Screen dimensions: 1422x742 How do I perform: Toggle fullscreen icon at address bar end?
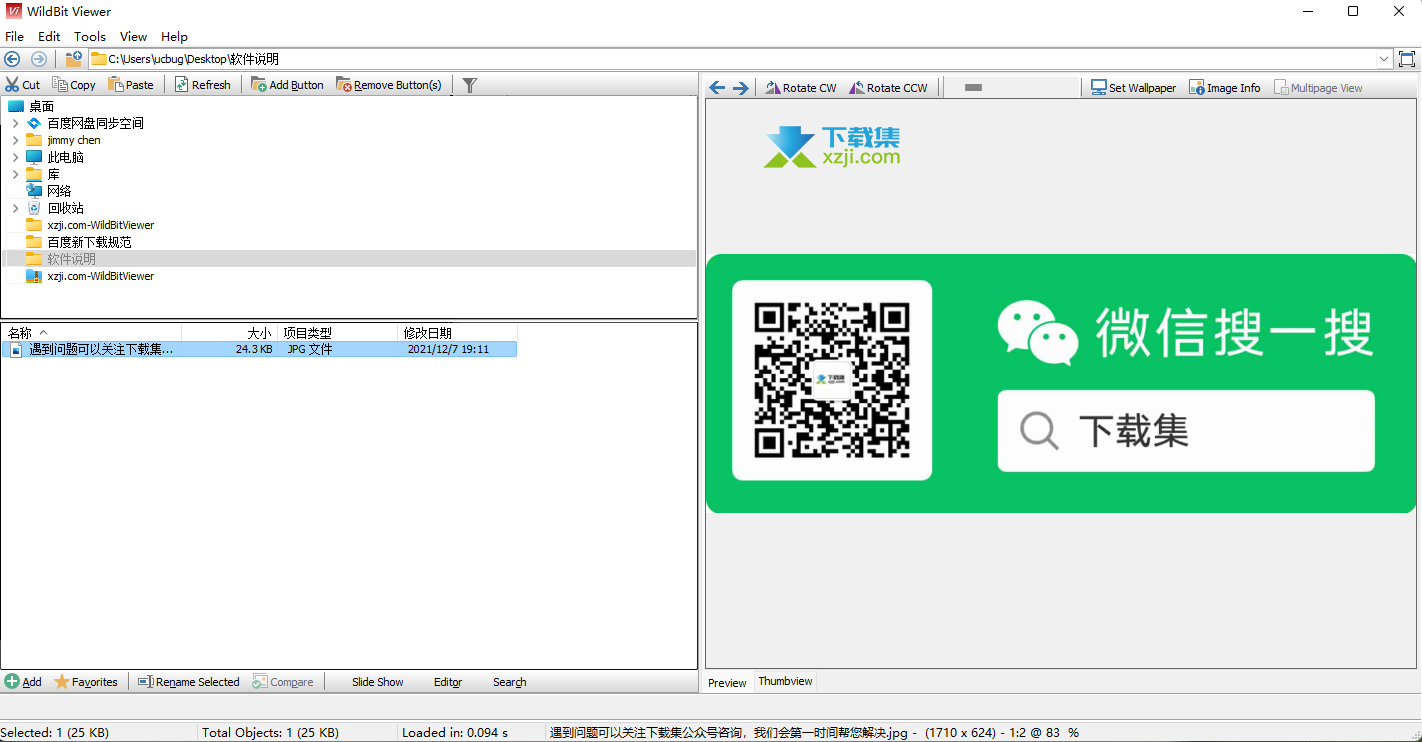[x=1407, y=59]
